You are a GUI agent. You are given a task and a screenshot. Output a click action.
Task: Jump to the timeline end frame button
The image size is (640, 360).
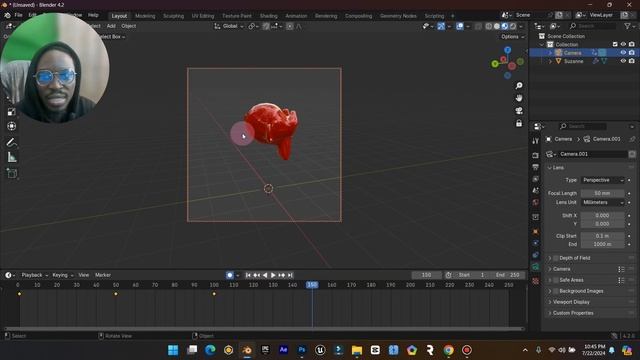(290, 275)
